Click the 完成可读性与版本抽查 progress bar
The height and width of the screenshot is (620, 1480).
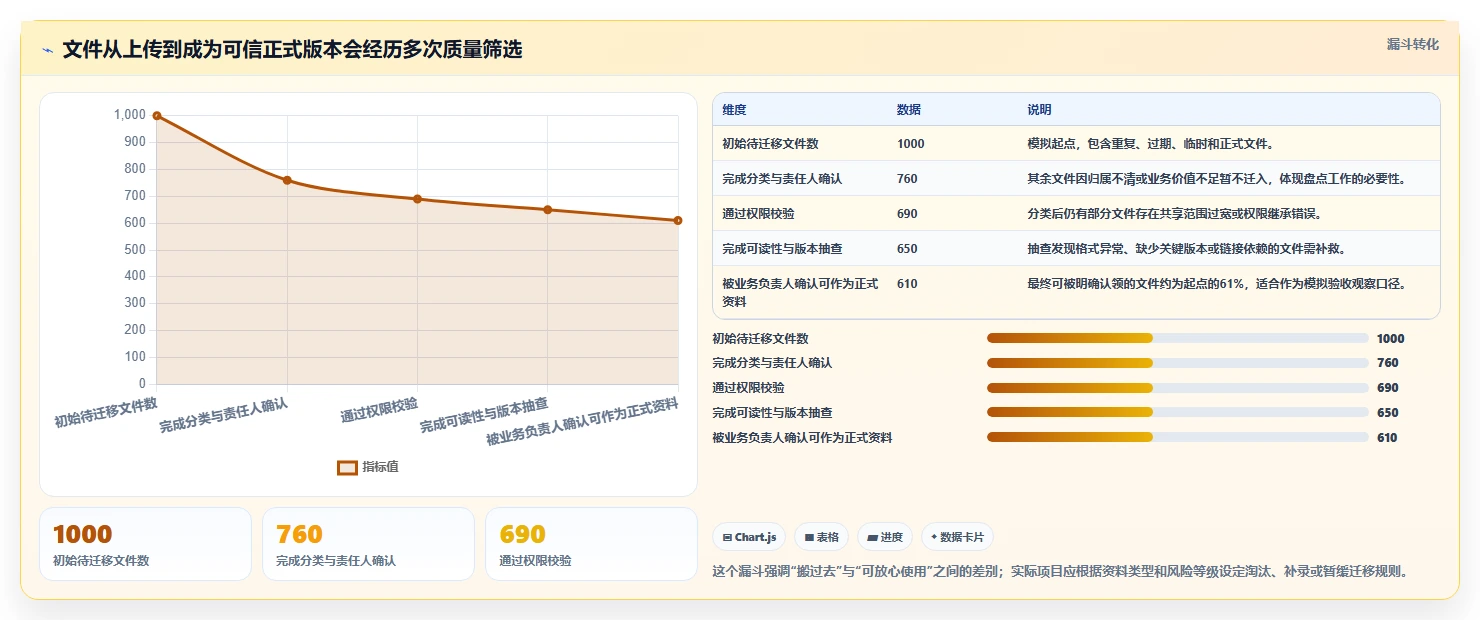[x=1177, y=412]
